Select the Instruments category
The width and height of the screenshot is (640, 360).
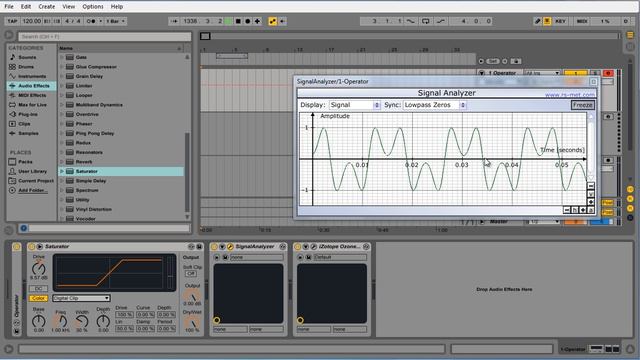32,76
